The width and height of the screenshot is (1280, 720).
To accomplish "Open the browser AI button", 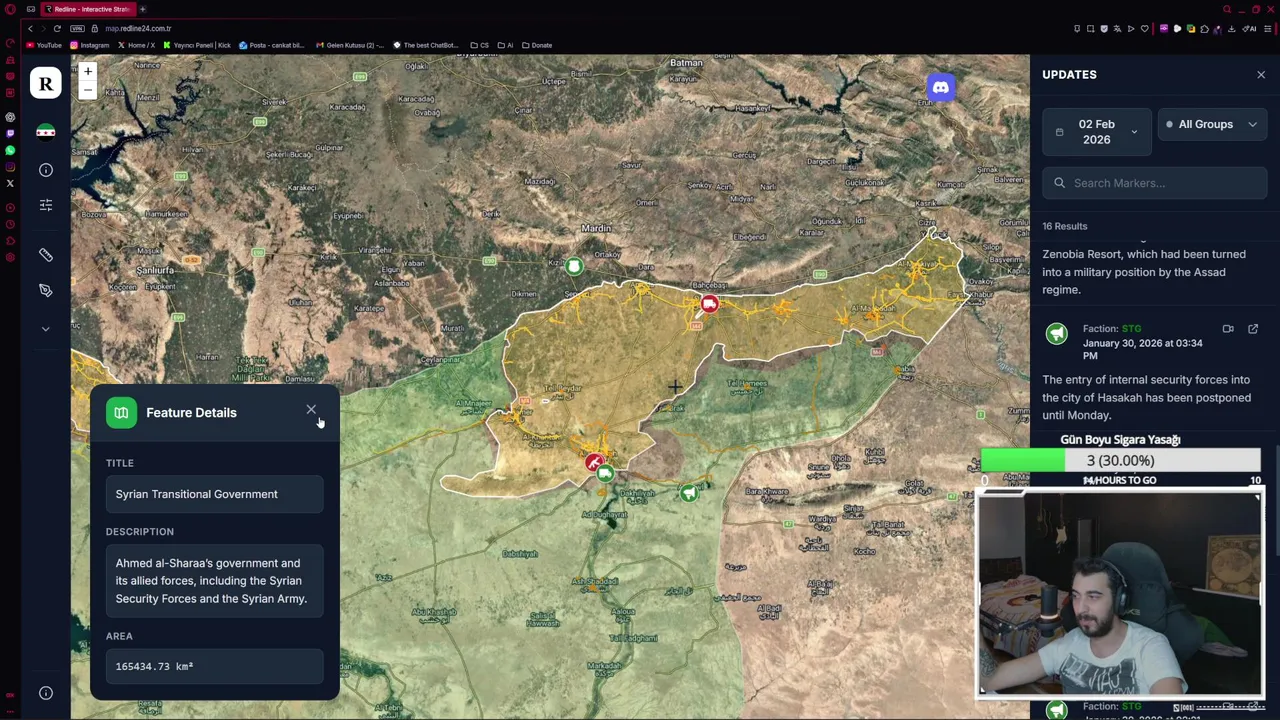I will pos(1251,29).
